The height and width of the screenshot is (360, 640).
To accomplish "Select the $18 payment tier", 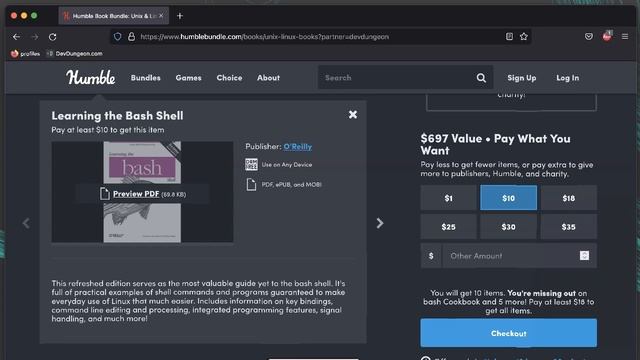I will point(569,198).
